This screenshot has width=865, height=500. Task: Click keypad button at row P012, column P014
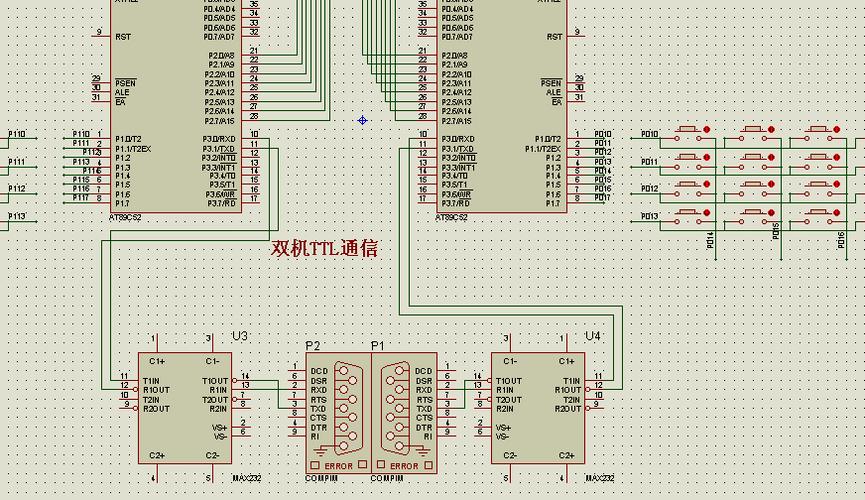click(x=687, y=189)
